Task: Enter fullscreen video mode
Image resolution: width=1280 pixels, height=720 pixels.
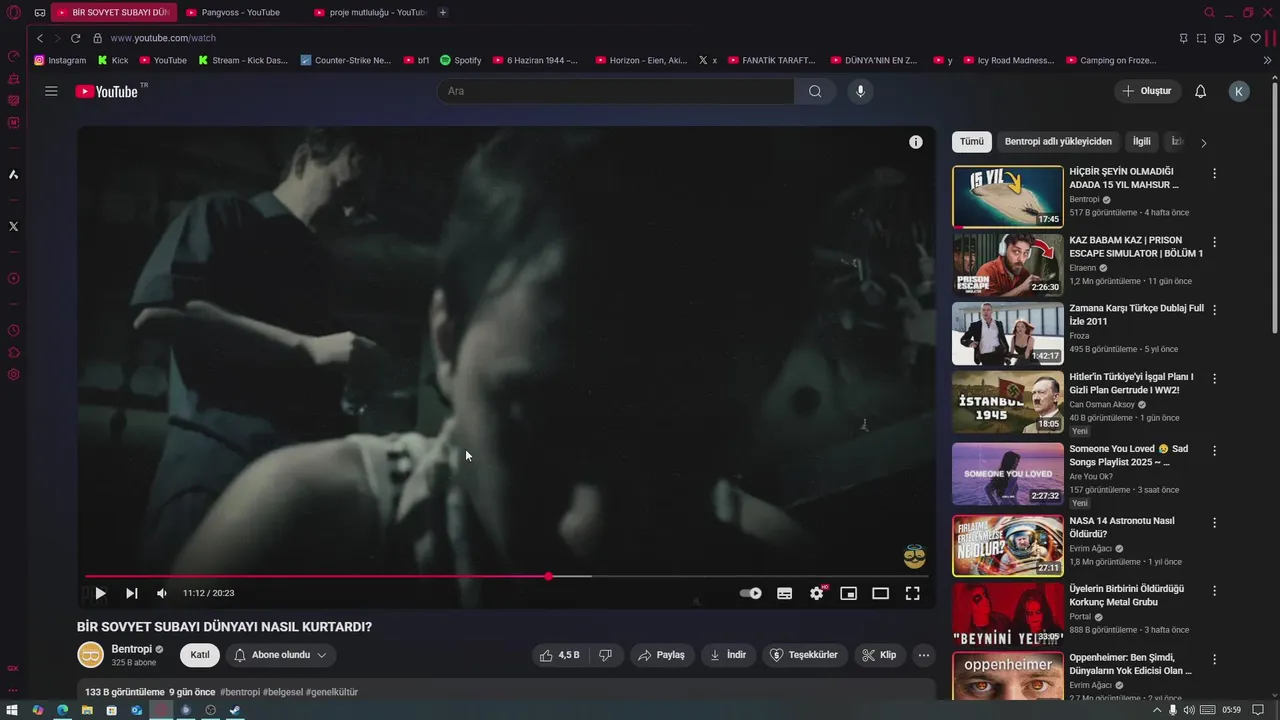Action: pyautogui.click(x=912, y=593)
